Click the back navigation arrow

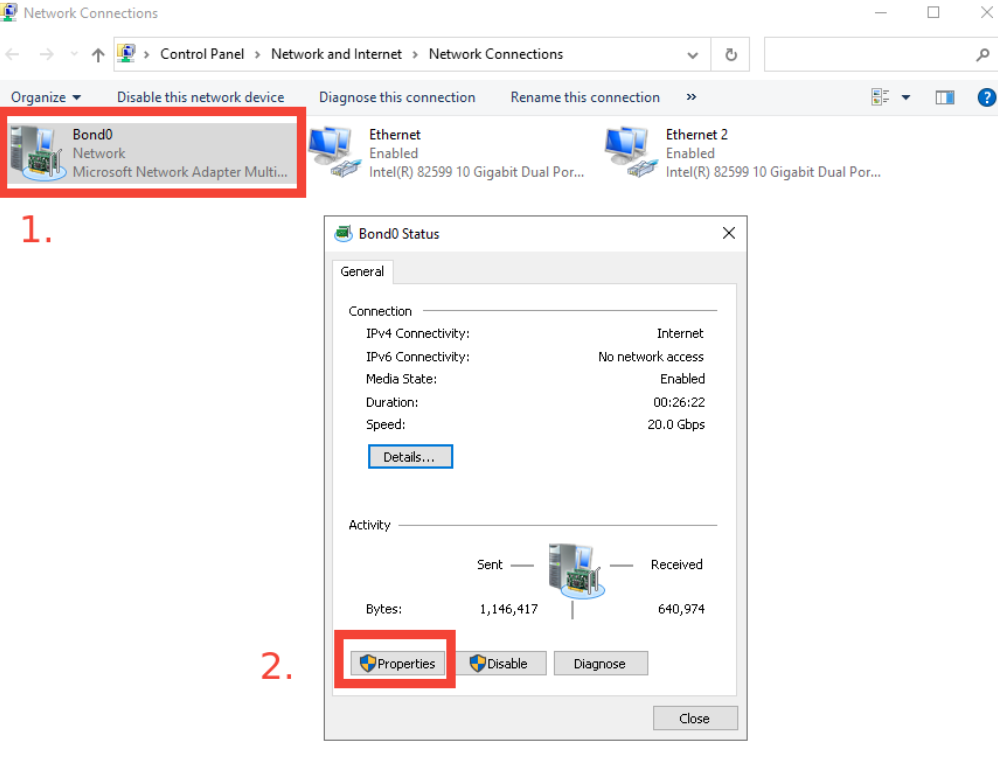tap(14, 55)
